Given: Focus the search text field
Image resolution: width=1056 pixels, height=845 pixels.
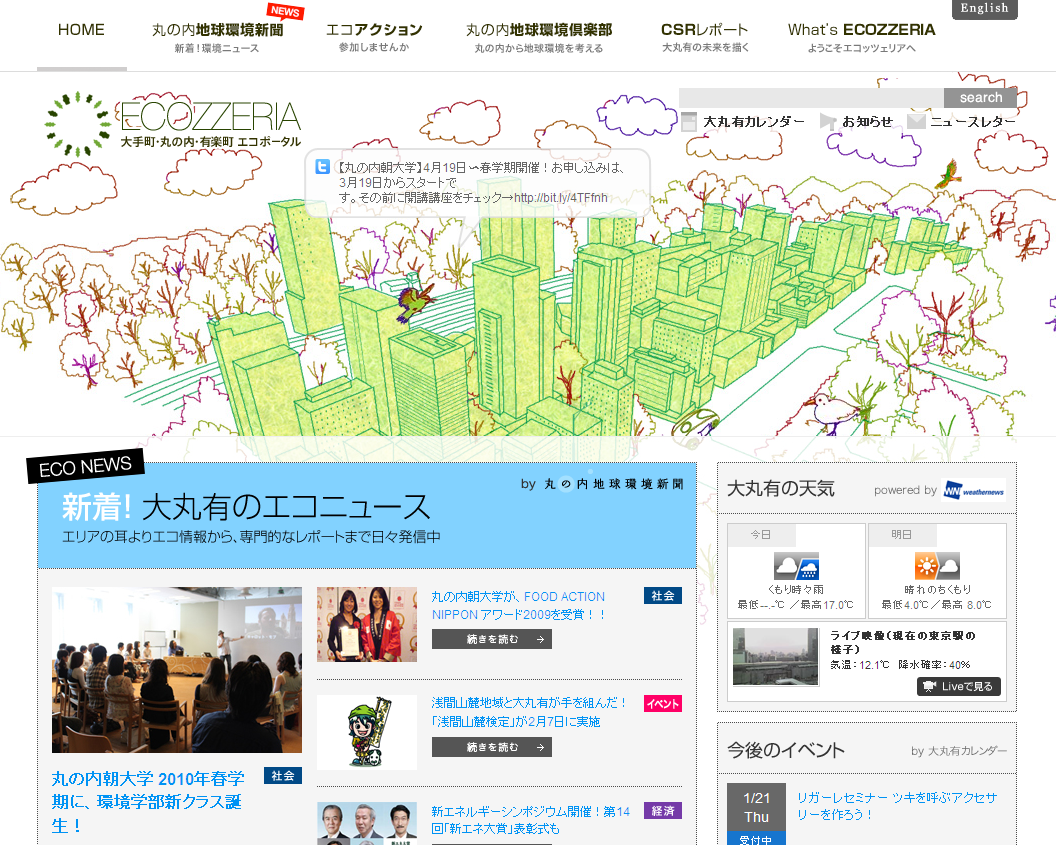Looking at the screenshot, I should (811, 97).
